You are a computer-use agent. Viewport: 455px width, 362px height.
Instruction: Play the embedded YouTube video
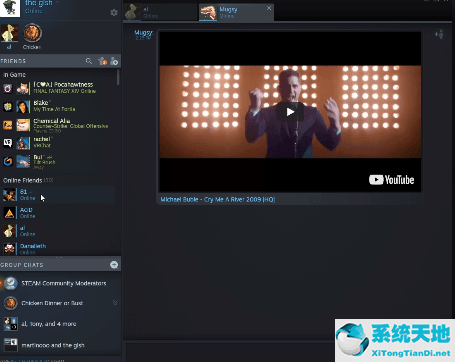[x=290, y=112]
